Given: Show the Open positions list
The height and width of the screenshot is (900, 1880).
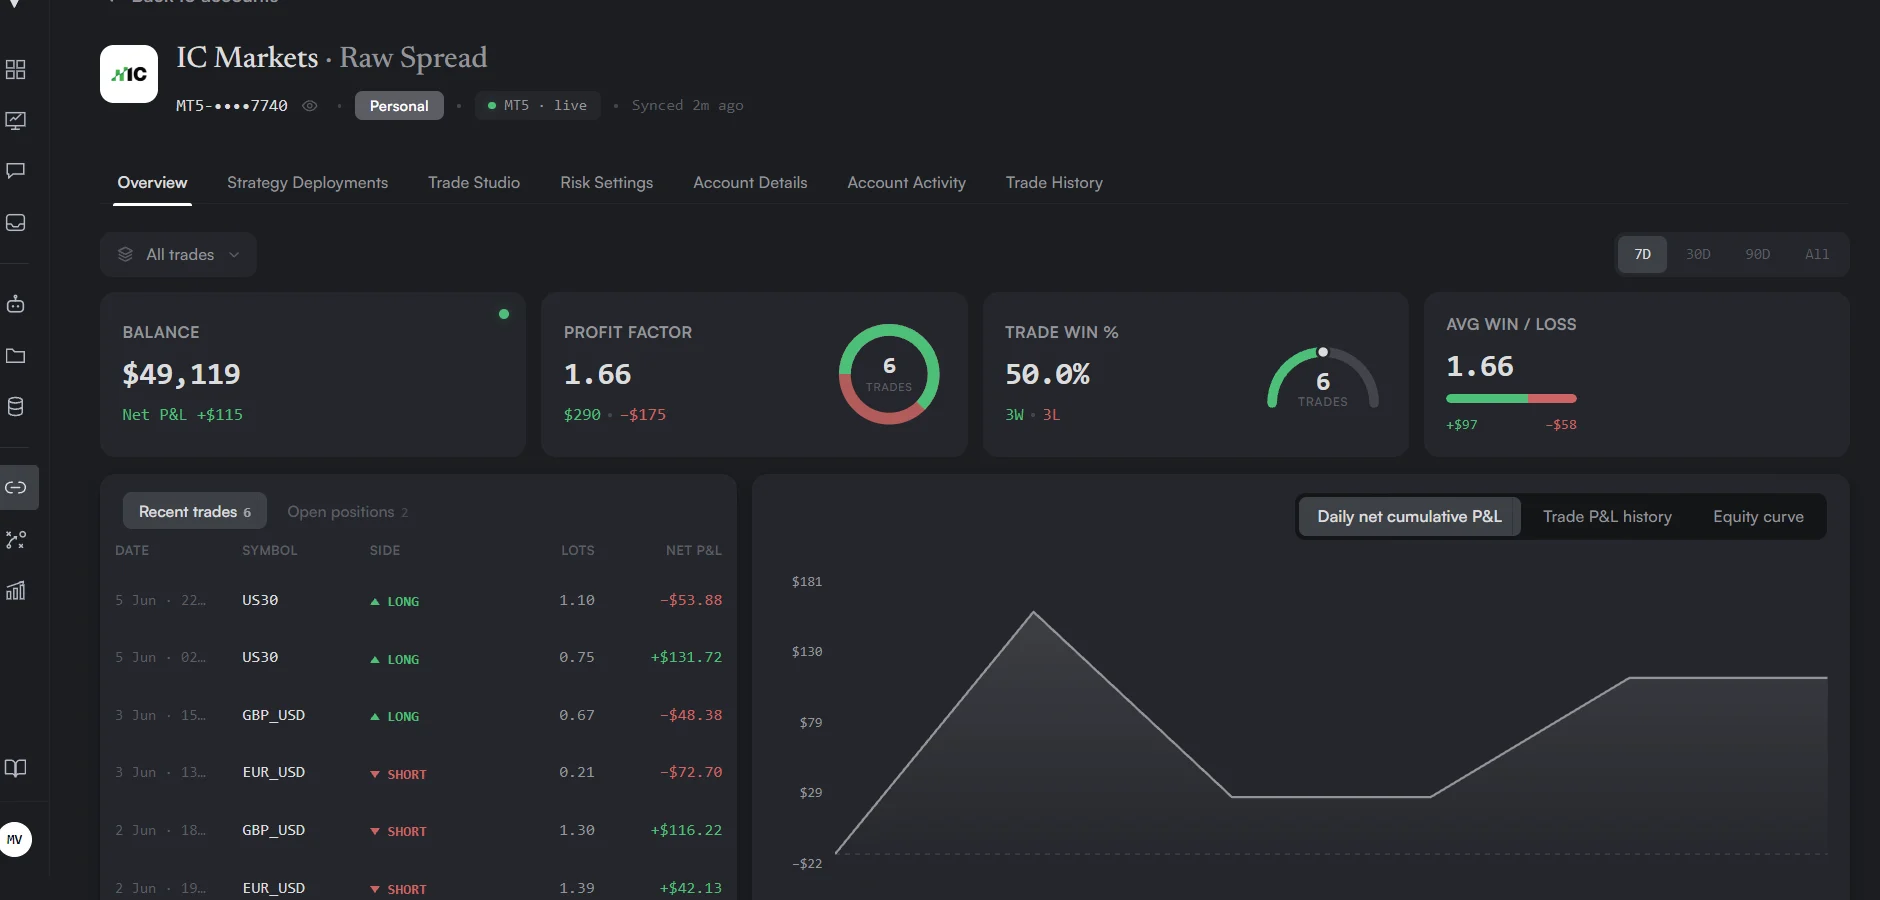Looking at the screenshot, I should click(347, 512).
